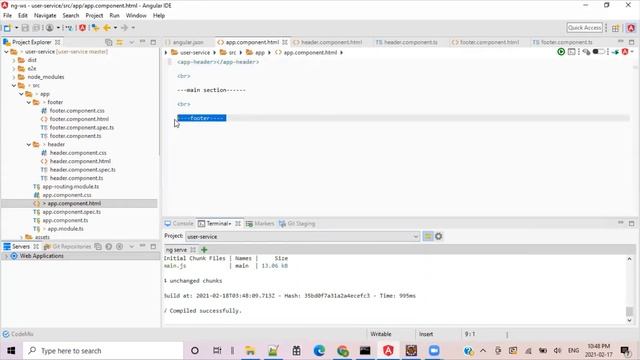640x360 pixels.
Task: Open the Window menu
Action: (x=136, y=16)
